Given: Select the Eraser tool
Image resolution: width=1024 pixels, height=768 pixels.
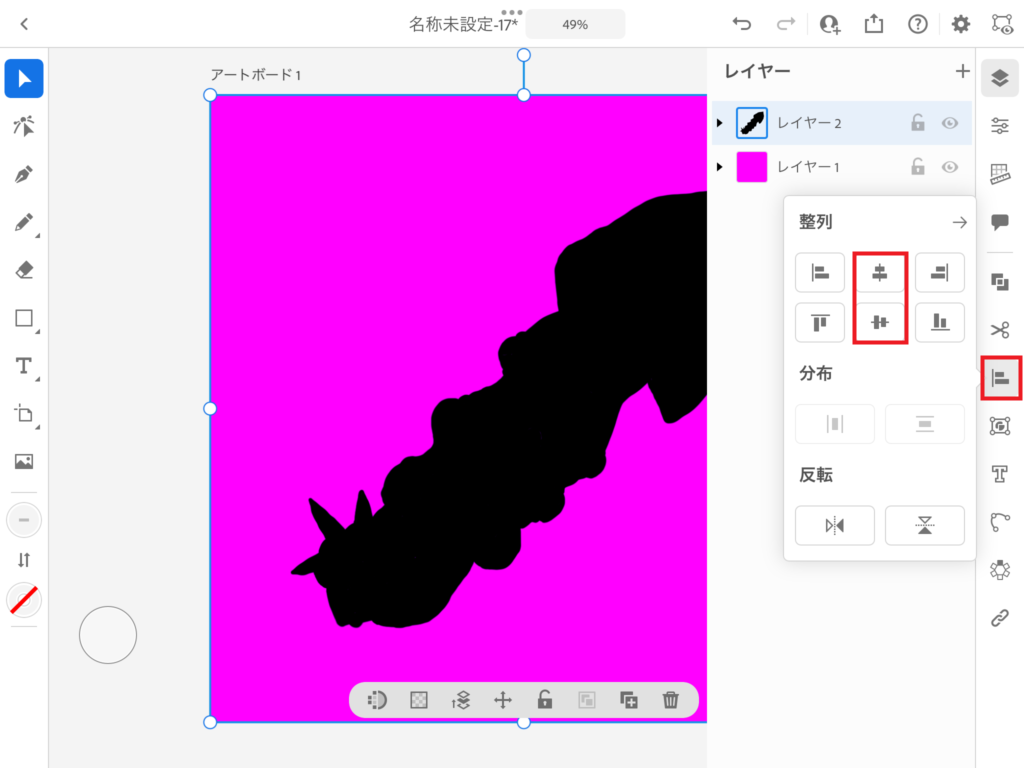Looking at the screenshot, I should (24, 270).
